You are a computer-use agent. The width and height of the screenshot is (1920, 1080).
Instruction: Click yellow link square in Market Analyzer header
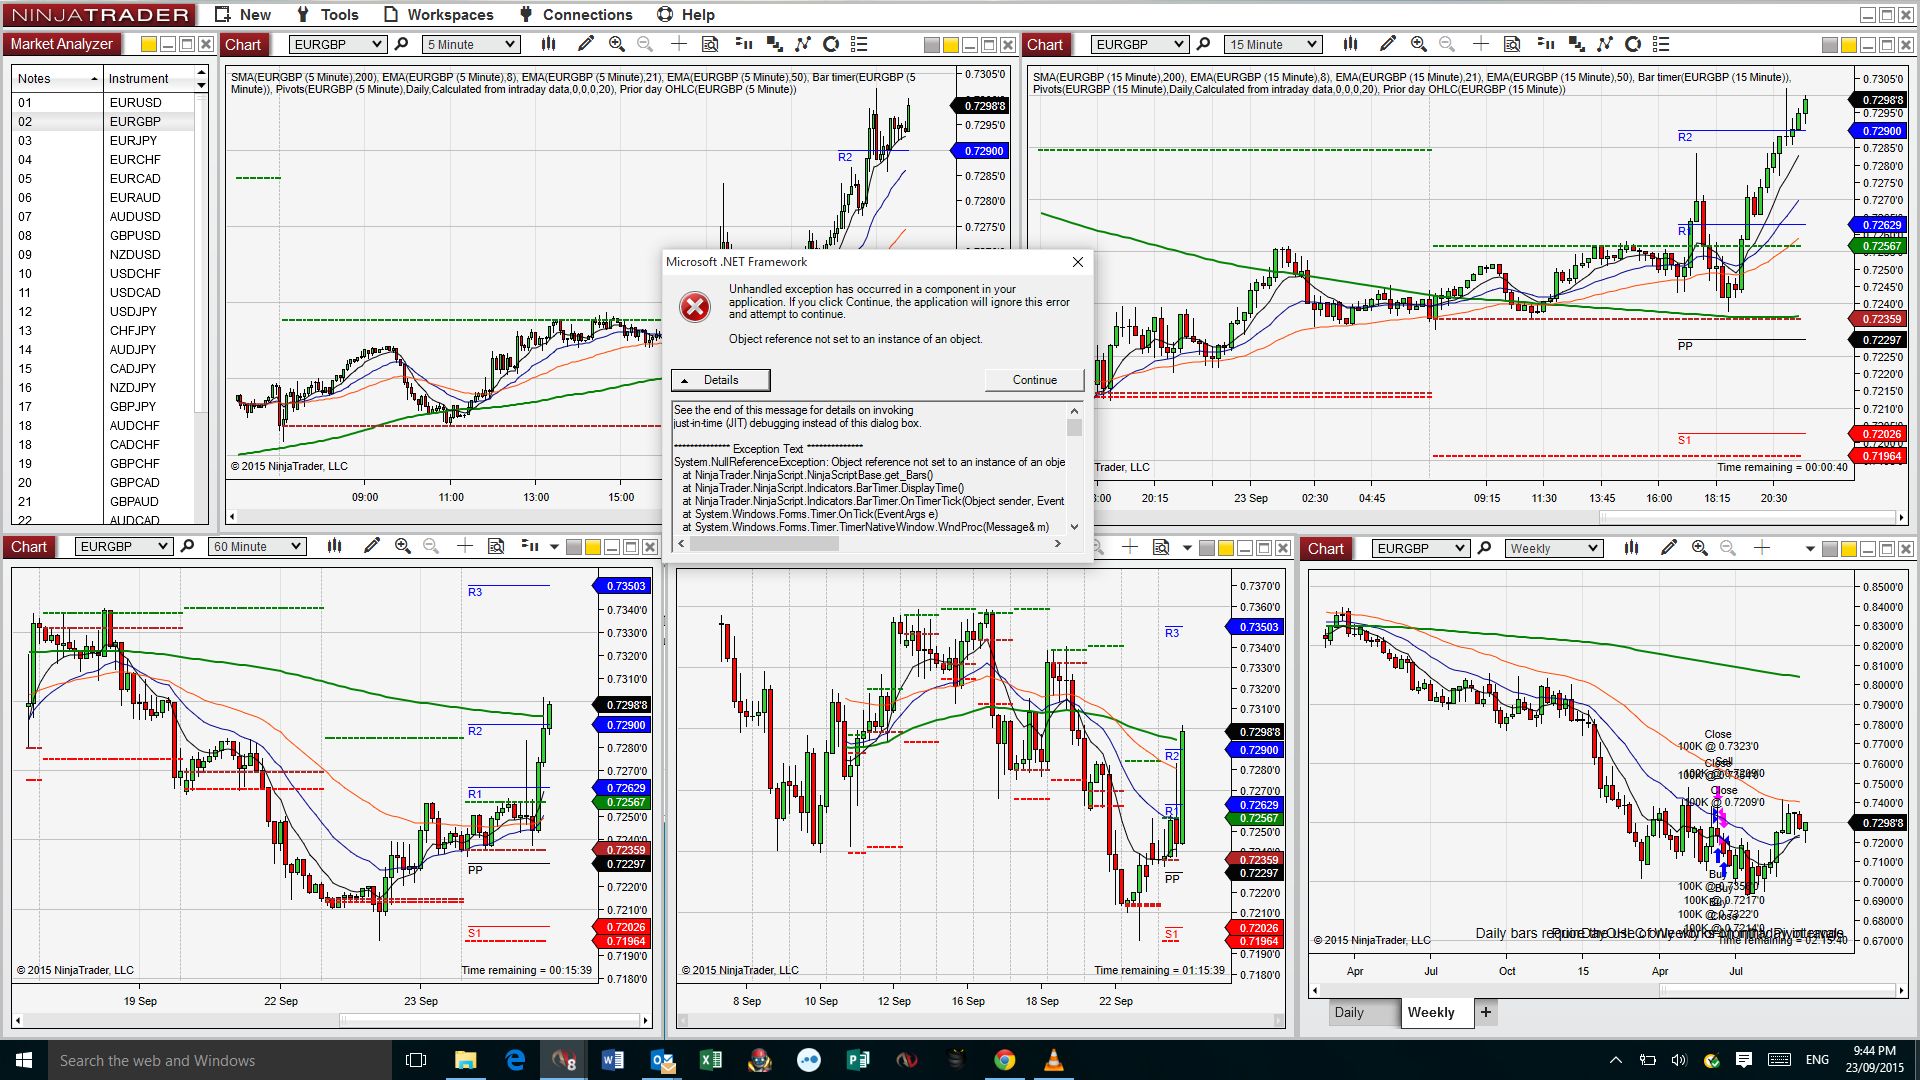[x=149, y=44]
